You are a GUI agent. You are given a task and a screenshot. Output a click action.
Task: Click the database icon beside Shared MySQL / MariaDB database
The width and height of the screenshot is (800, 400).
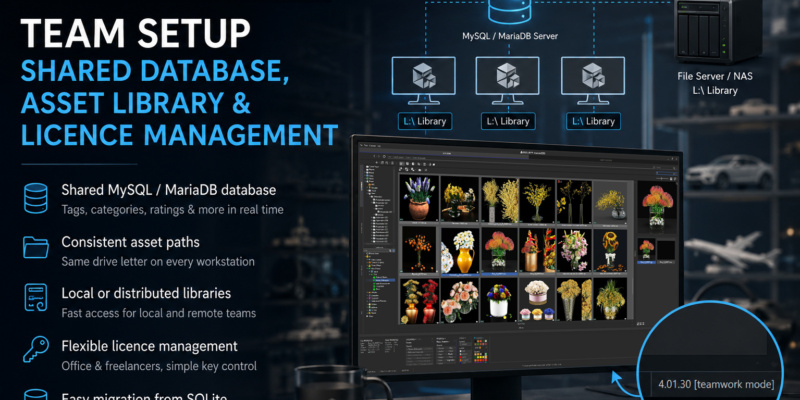(x=36, y=198)
